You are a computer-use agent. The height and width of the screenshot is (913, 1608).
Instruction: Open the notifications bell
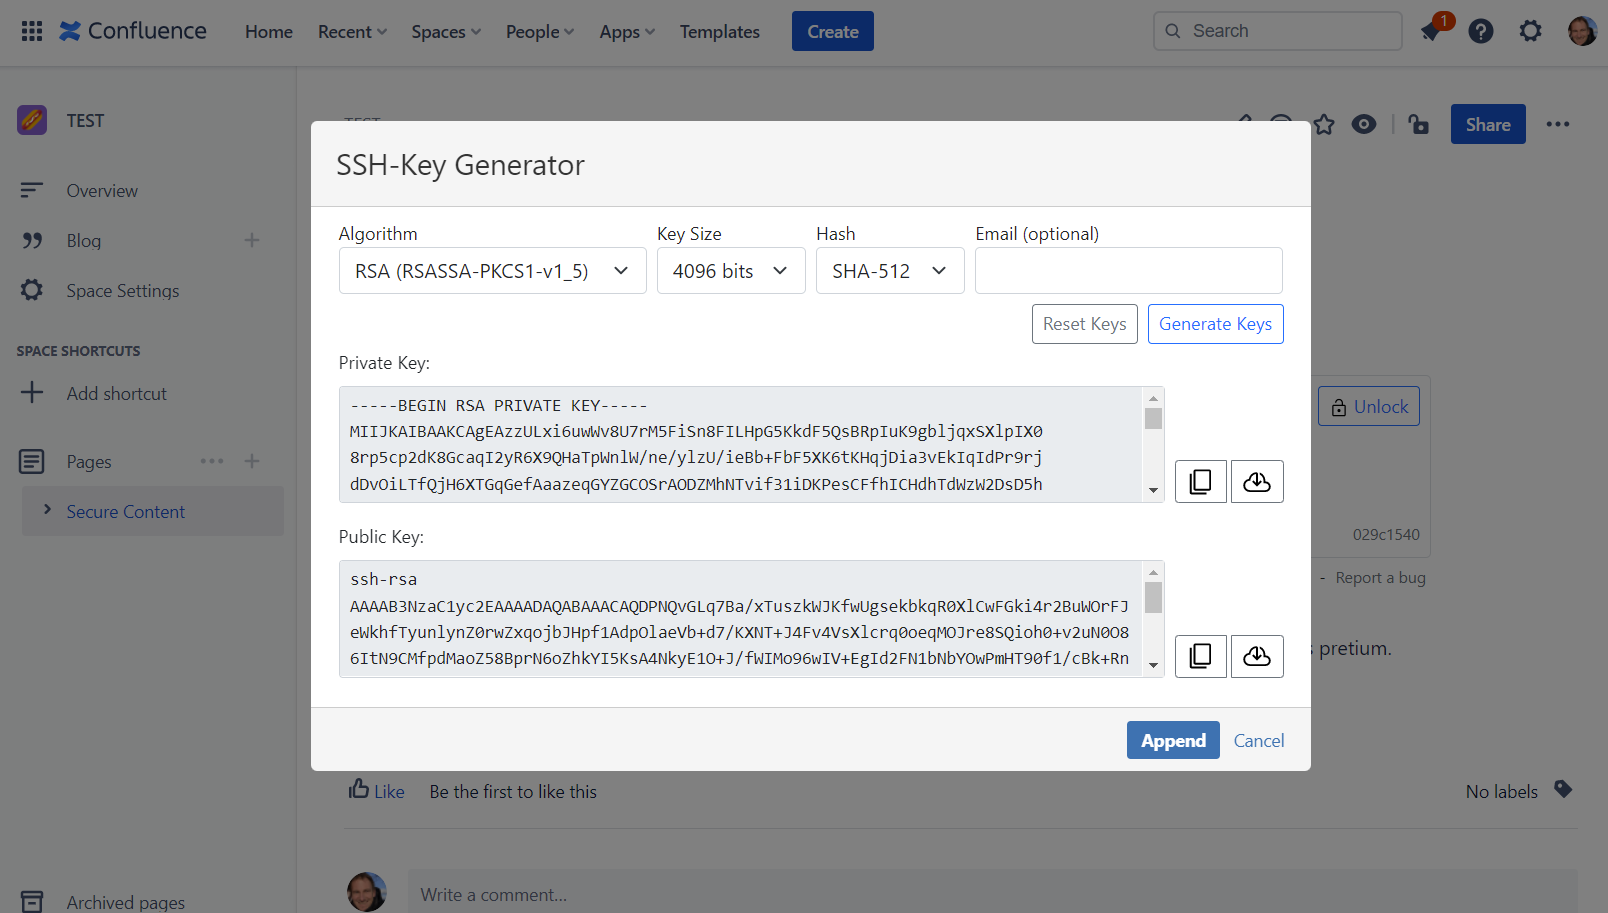[1430, 31]
